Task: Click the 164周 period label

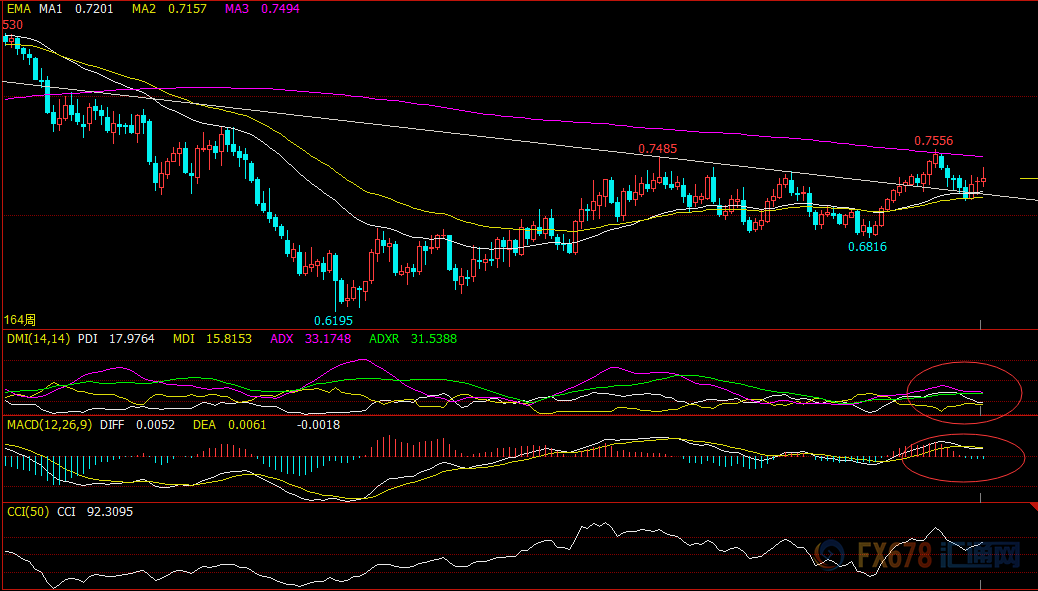Action: click(x=20, y=319)
